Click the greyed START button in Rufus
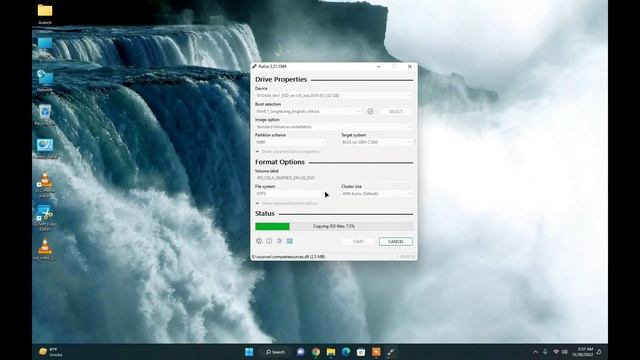 click(x=358, y=242)
